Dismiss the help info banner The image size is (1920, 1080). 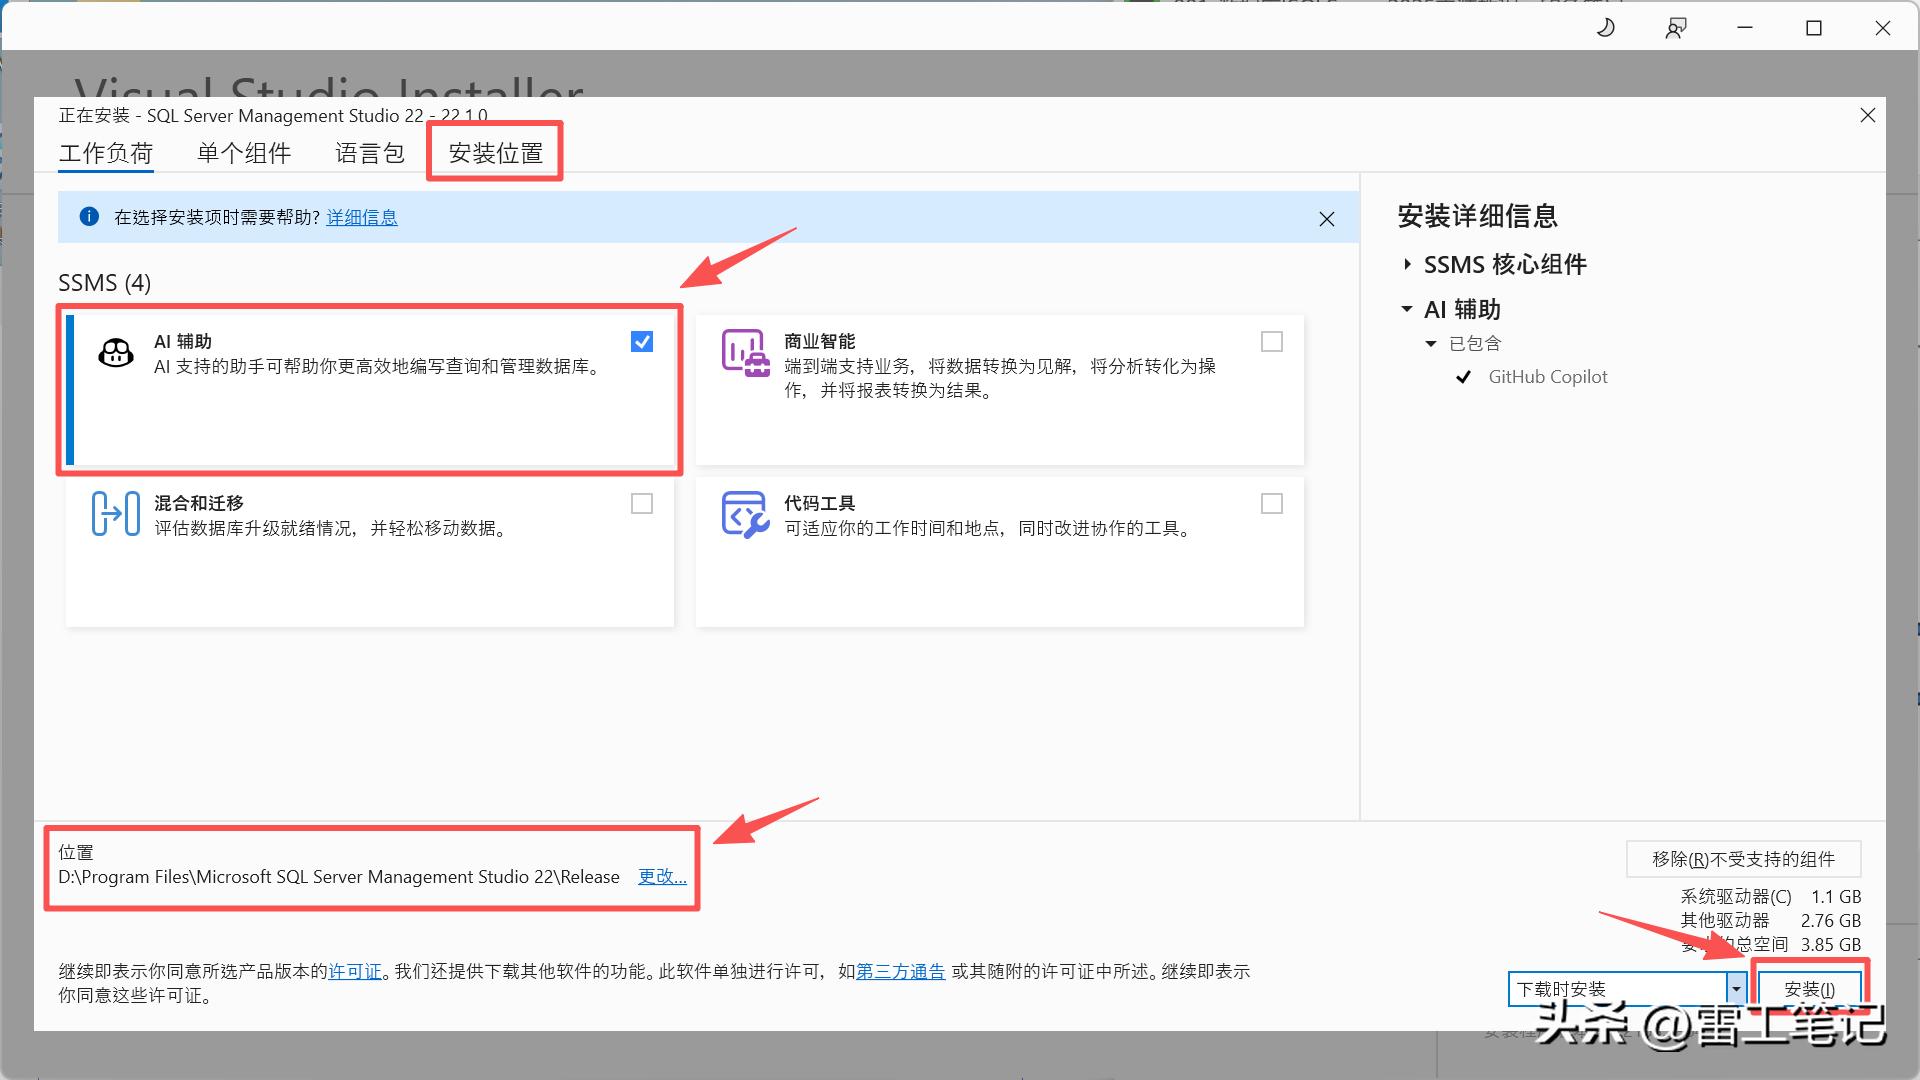1326,219
